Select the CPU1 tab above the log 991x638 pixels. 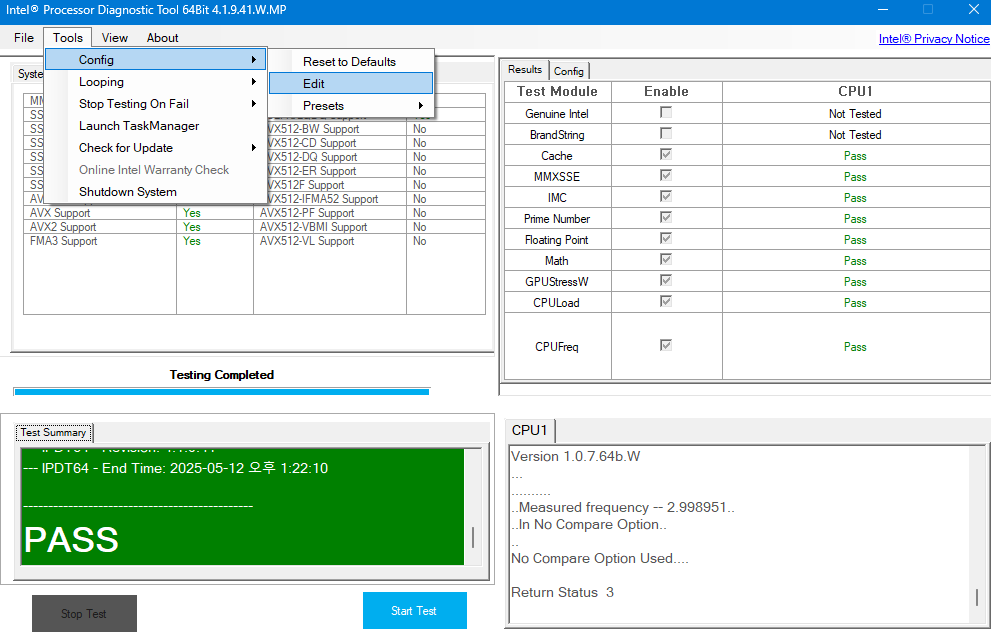[530, 430]
